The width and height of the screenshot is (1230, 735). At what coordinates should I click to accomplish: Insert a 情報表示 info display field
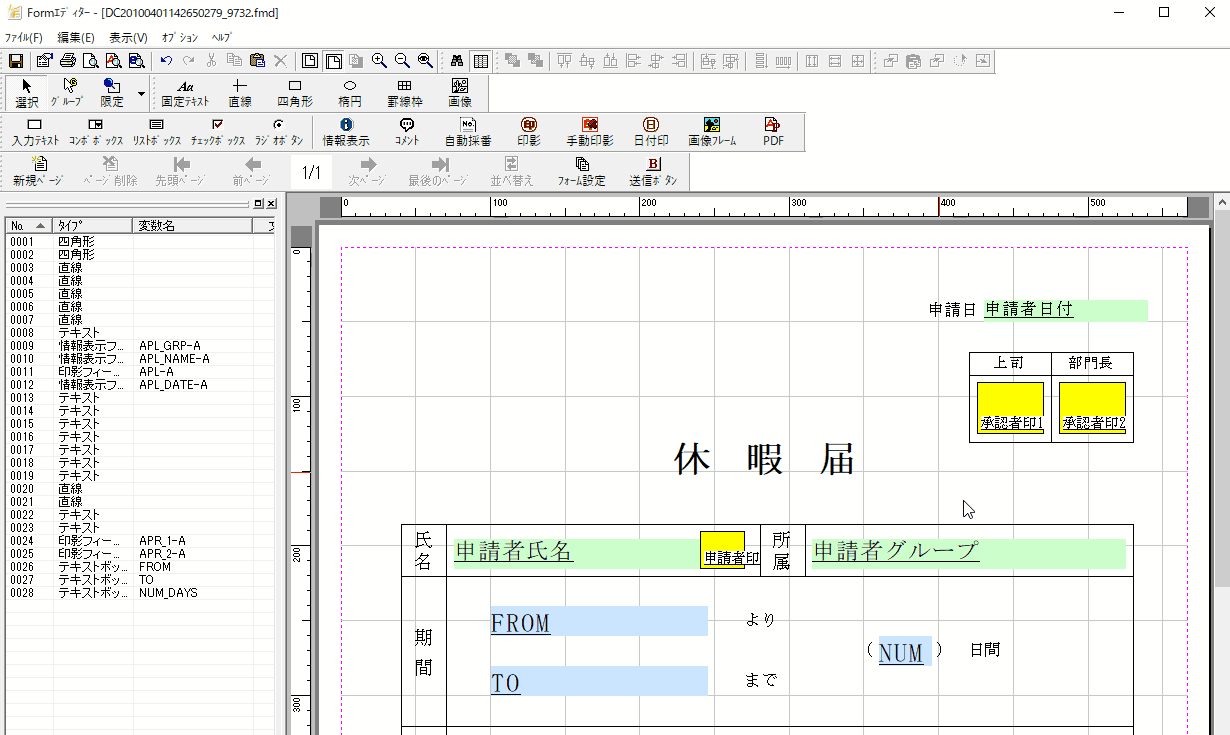pyautogui.click(x=346, y=132)
